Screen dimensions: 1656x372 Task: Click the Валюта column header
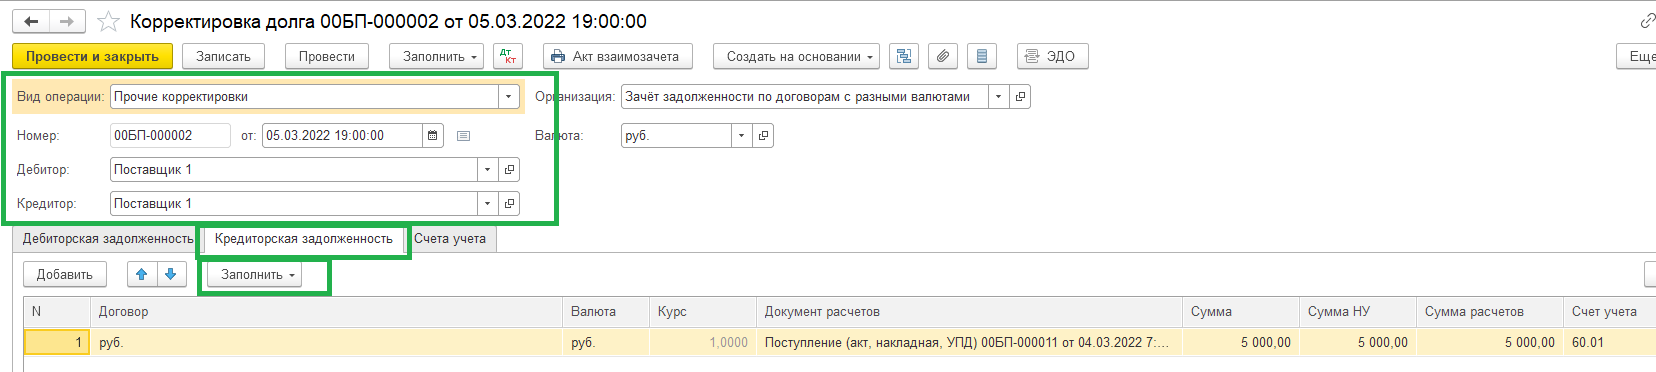click(606, 312)
